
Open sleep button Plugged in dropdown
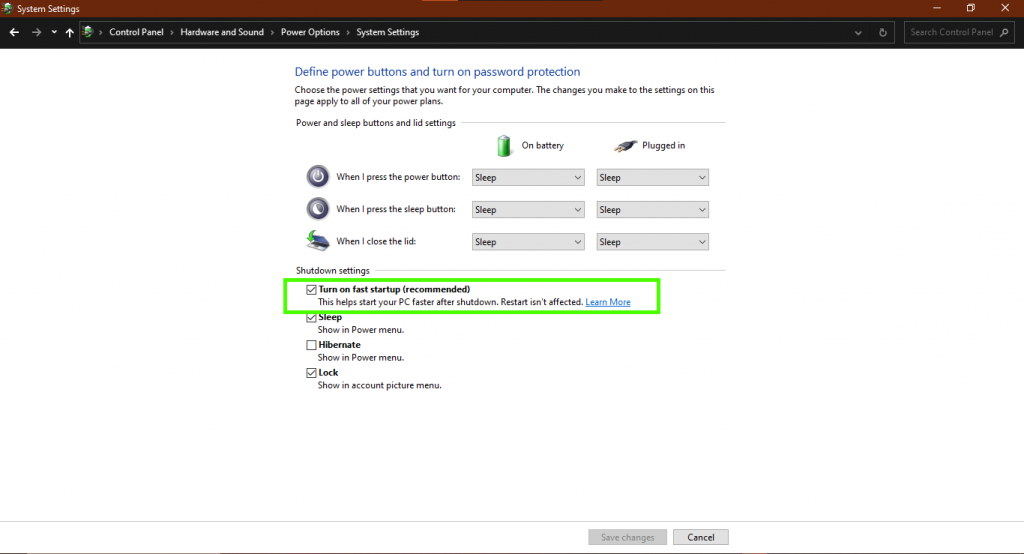(x=652, y=210)
